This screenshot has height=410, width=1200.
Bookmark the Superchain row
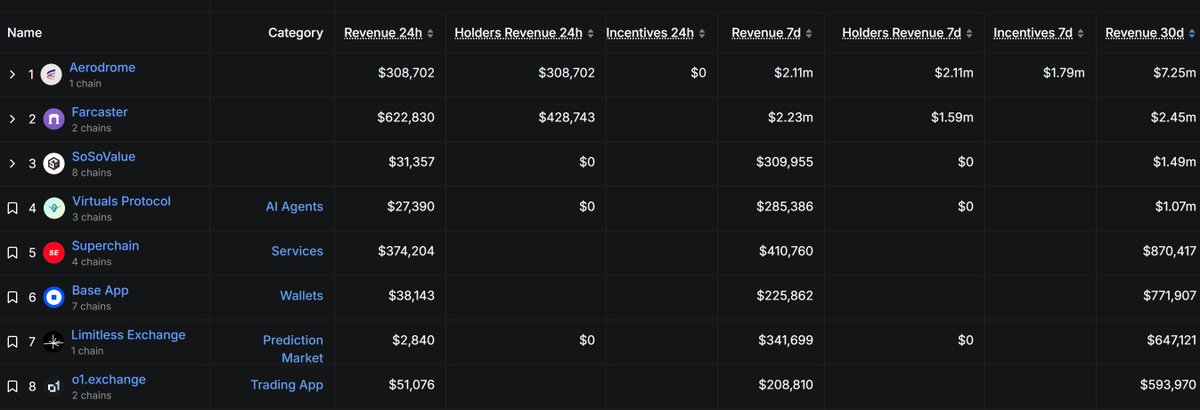13,253
